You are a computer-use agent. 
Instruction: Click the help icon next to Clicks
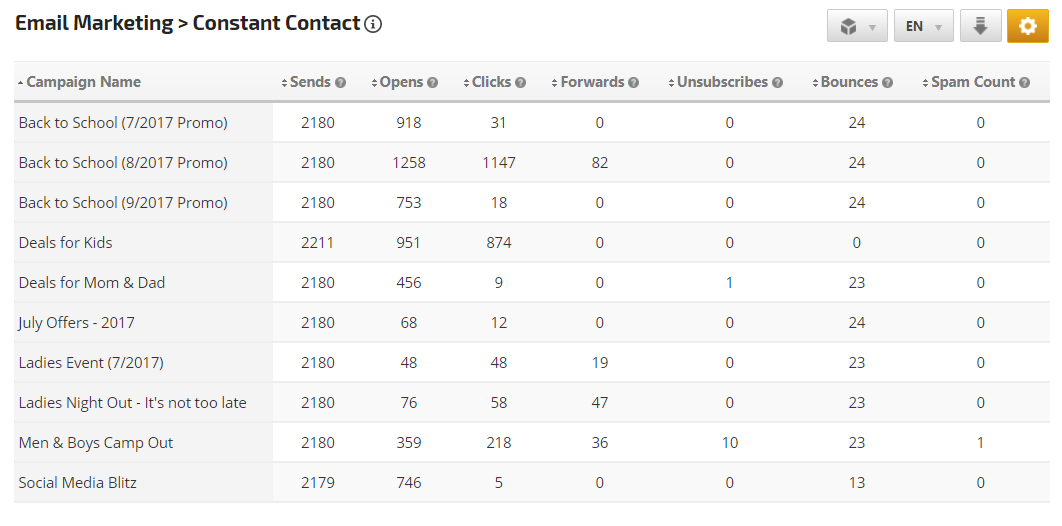pyautogui.click(x=521, y=83)
